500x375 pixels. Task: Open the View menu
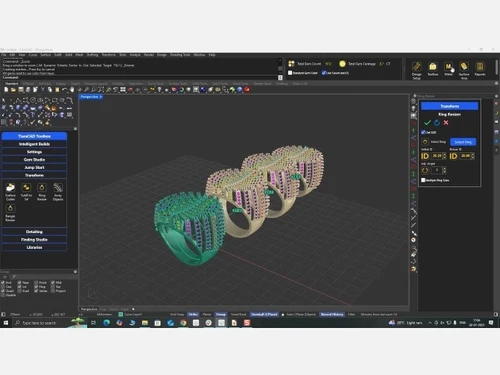click(22, 55)
